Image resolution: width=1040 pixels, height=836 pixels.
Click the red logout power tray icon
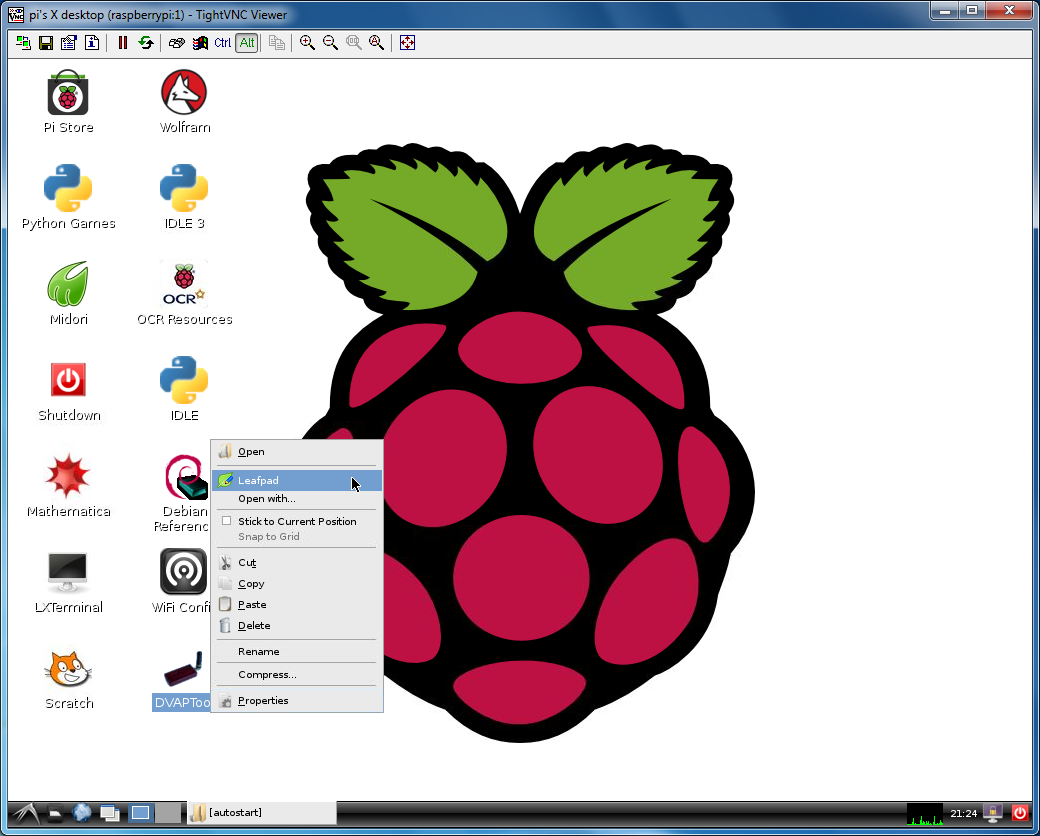point(1019,813)
